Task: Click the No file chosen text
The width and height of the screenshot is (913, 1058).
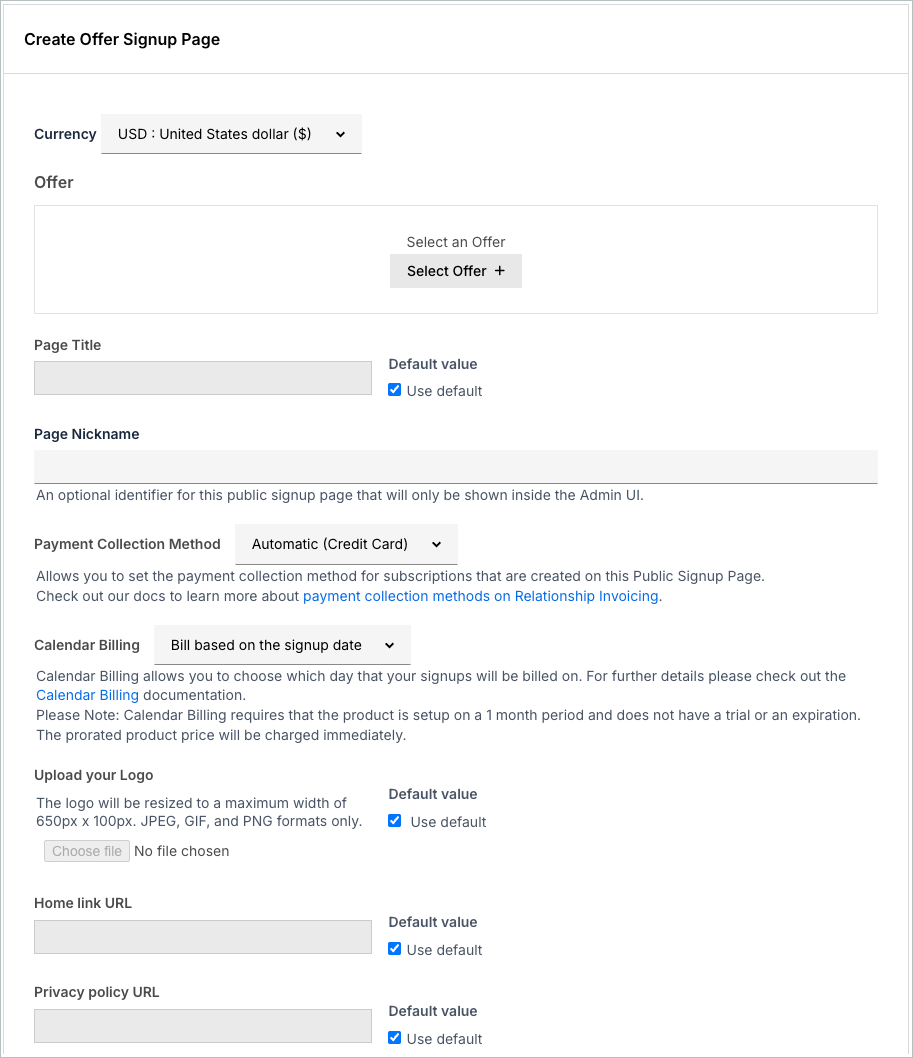Action: click(x=182, y=851)
